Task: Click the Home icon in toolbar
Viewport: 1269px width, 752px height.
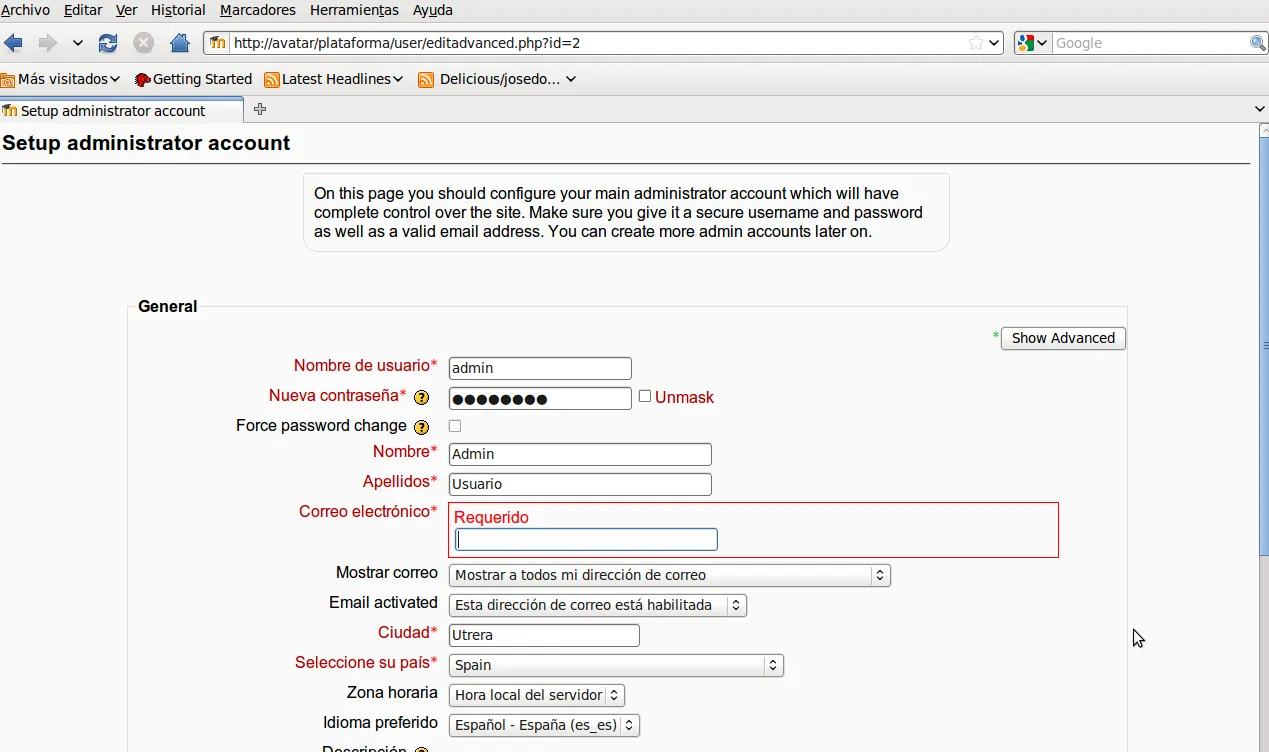Action: tap(180, 43)
